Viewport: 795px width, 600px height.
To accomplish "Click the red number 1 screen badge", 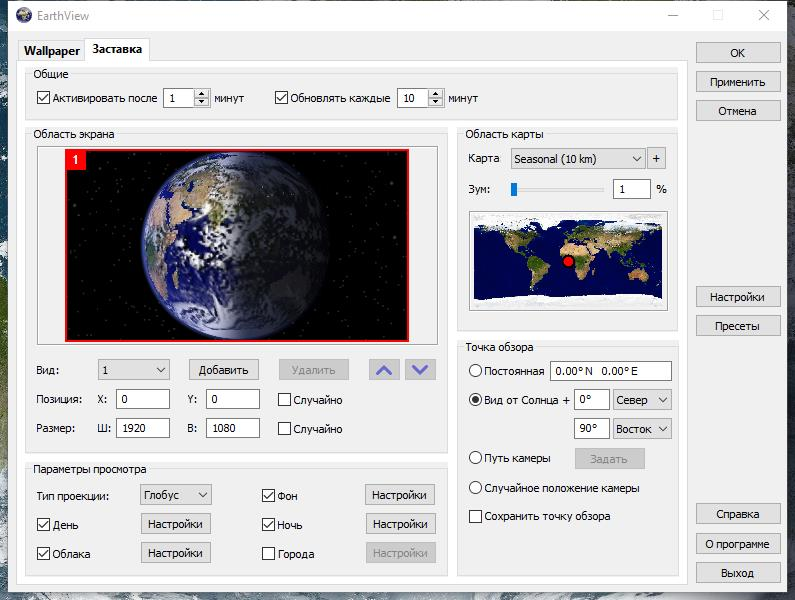I will tap(75, 160).
